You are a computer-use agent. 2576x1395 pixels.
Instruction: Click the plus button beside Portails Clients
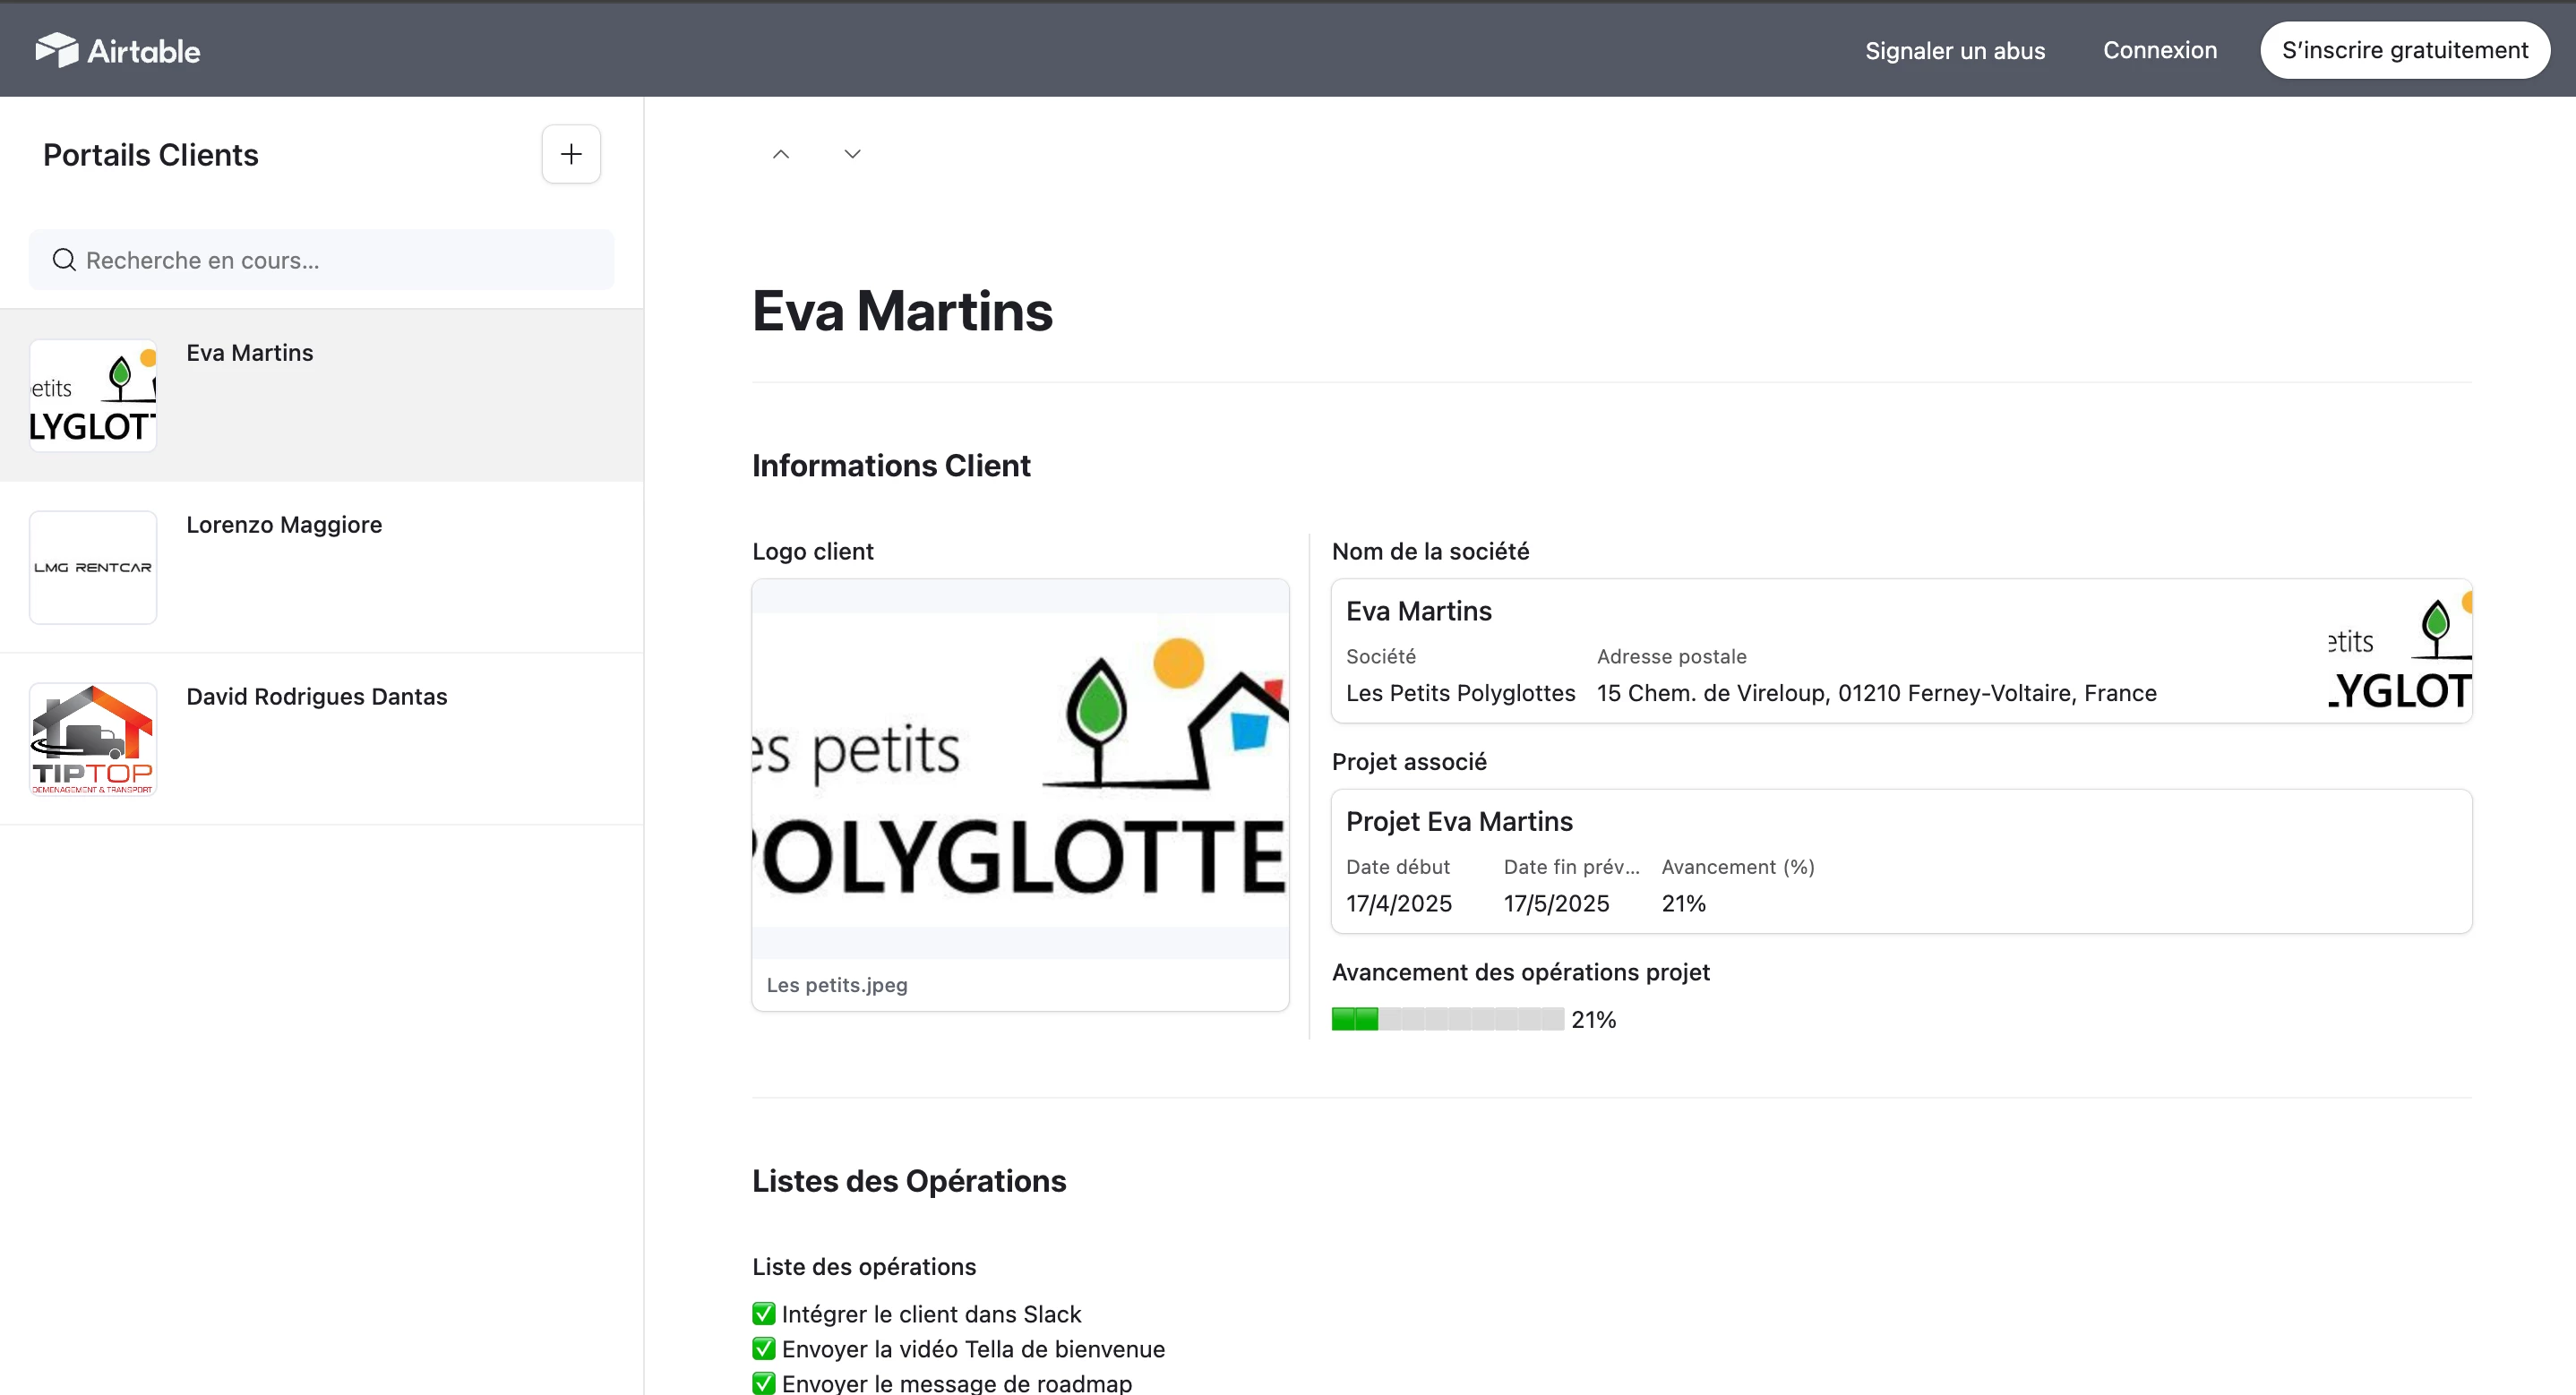pyautogui.click(x=571, y=154)
